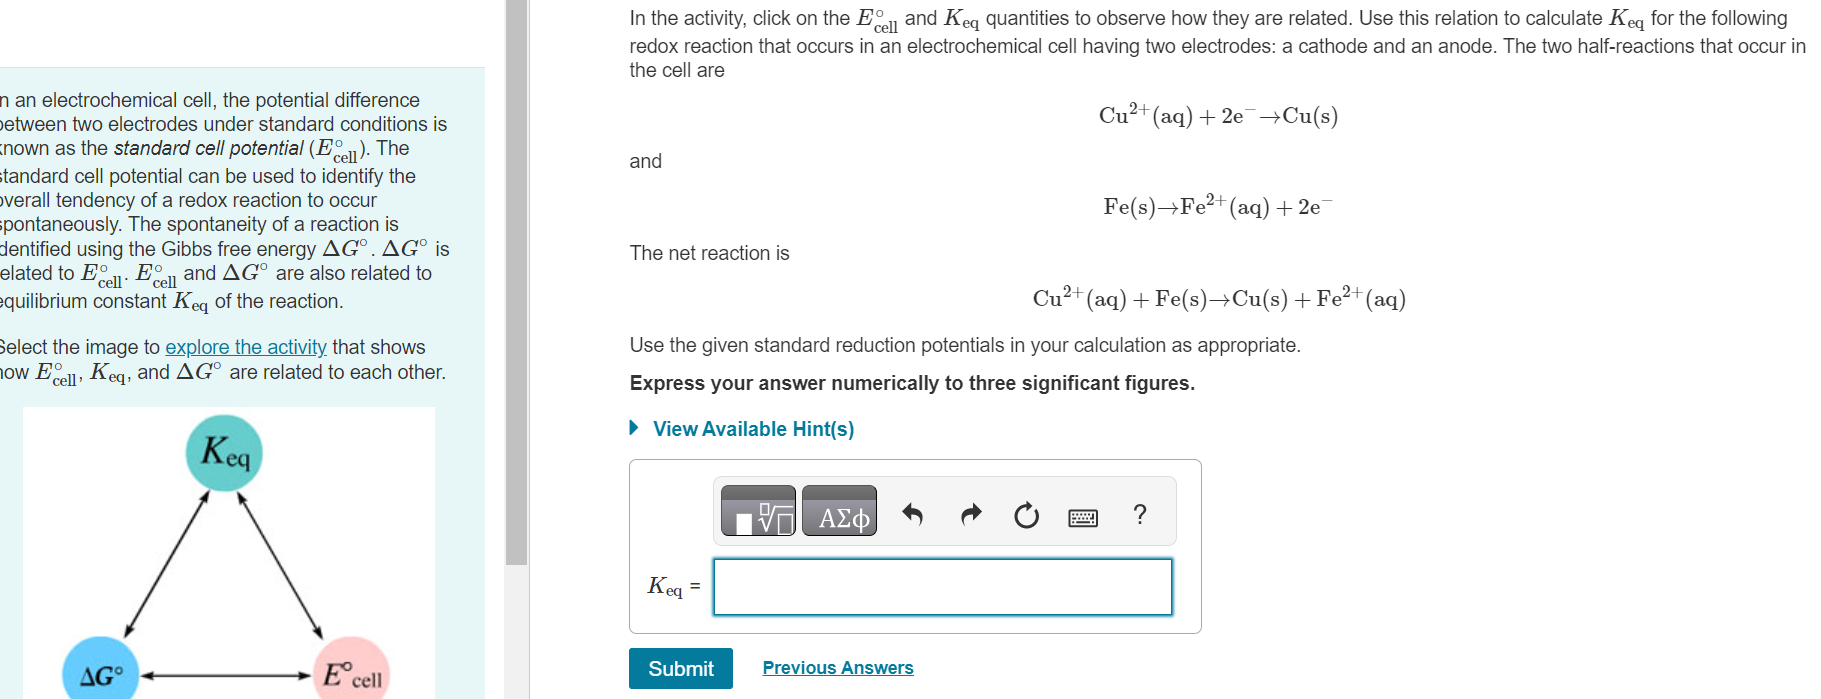Reset the answer field with circular arrow
Image resolution: width=1821 pixels, height=699 pixels.
(x=1025, y=512)
